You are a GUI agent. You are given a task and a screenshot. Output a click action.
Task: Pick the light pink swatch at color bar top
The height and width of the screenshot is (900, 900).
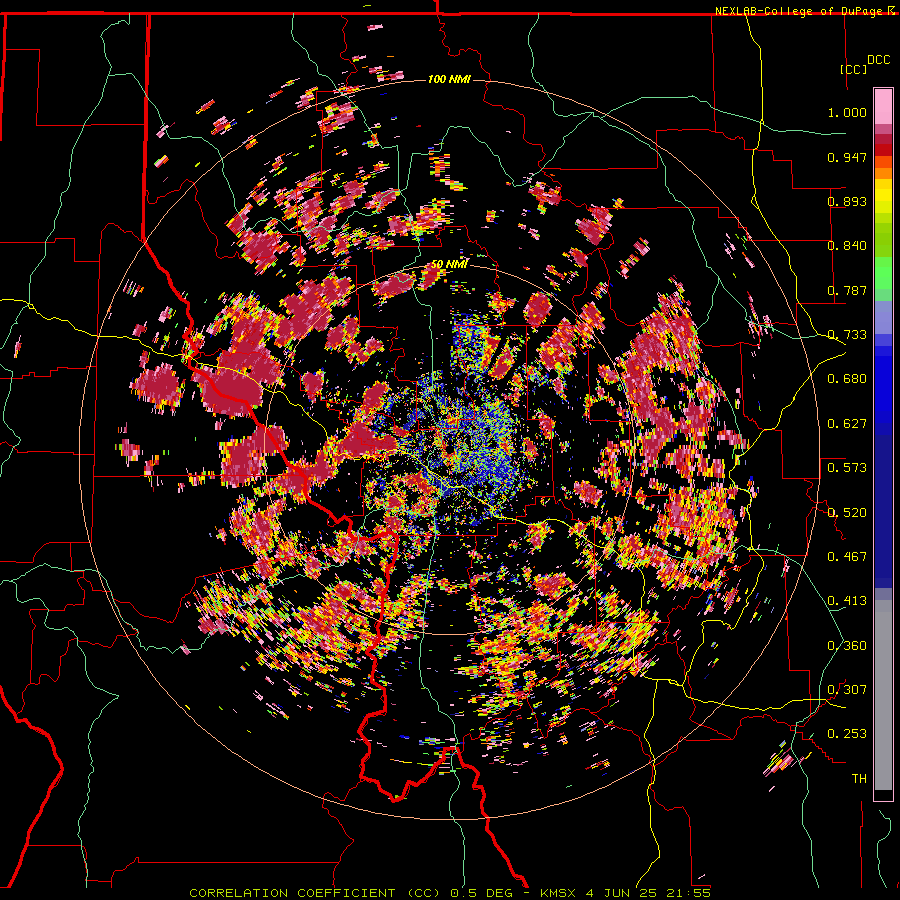click(x=883, y=107)
